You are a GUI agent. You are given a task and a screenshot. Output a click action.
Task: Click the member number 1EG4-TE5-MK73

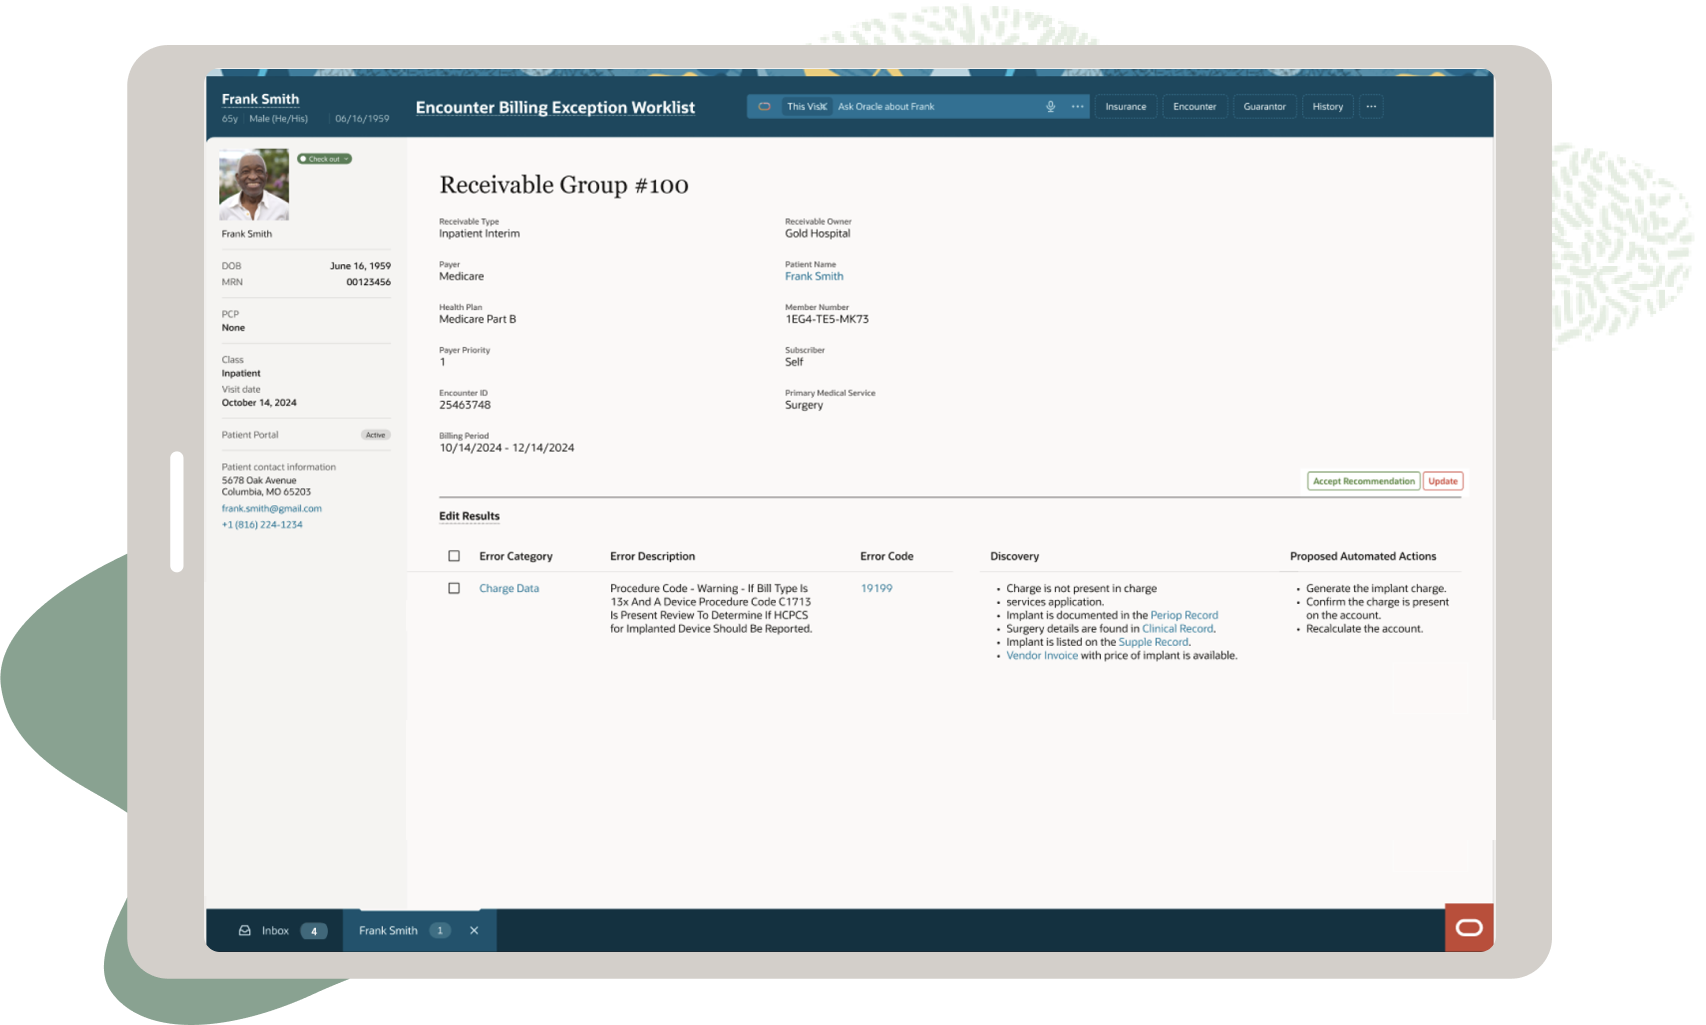click(x=827, y=319)
